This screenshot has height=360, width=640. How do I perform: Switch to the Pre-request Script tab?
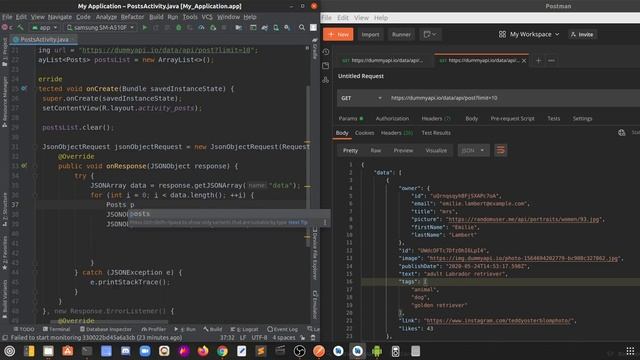pyautogui.click(x=512, y=118)
